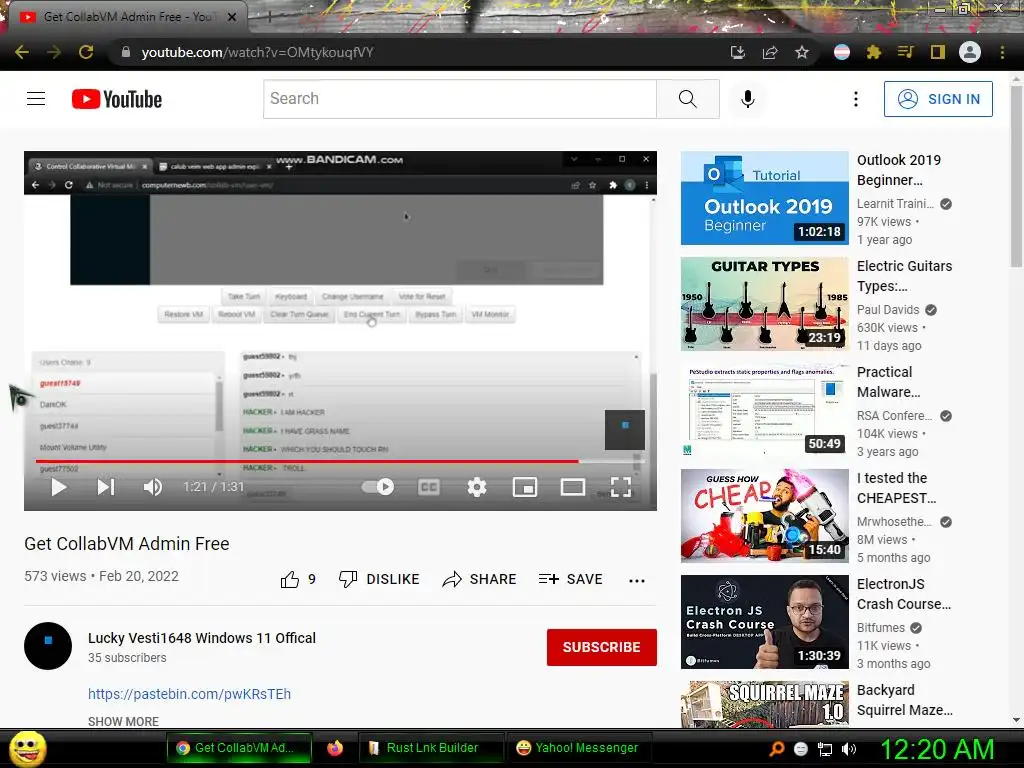
Task: Click the search magnifier button
Action: point(688,99)
